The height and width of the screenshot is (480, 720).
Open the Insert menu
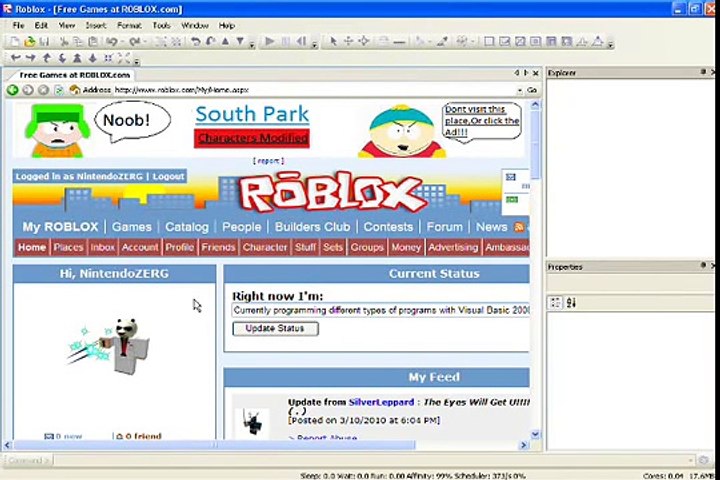point(96,25)
